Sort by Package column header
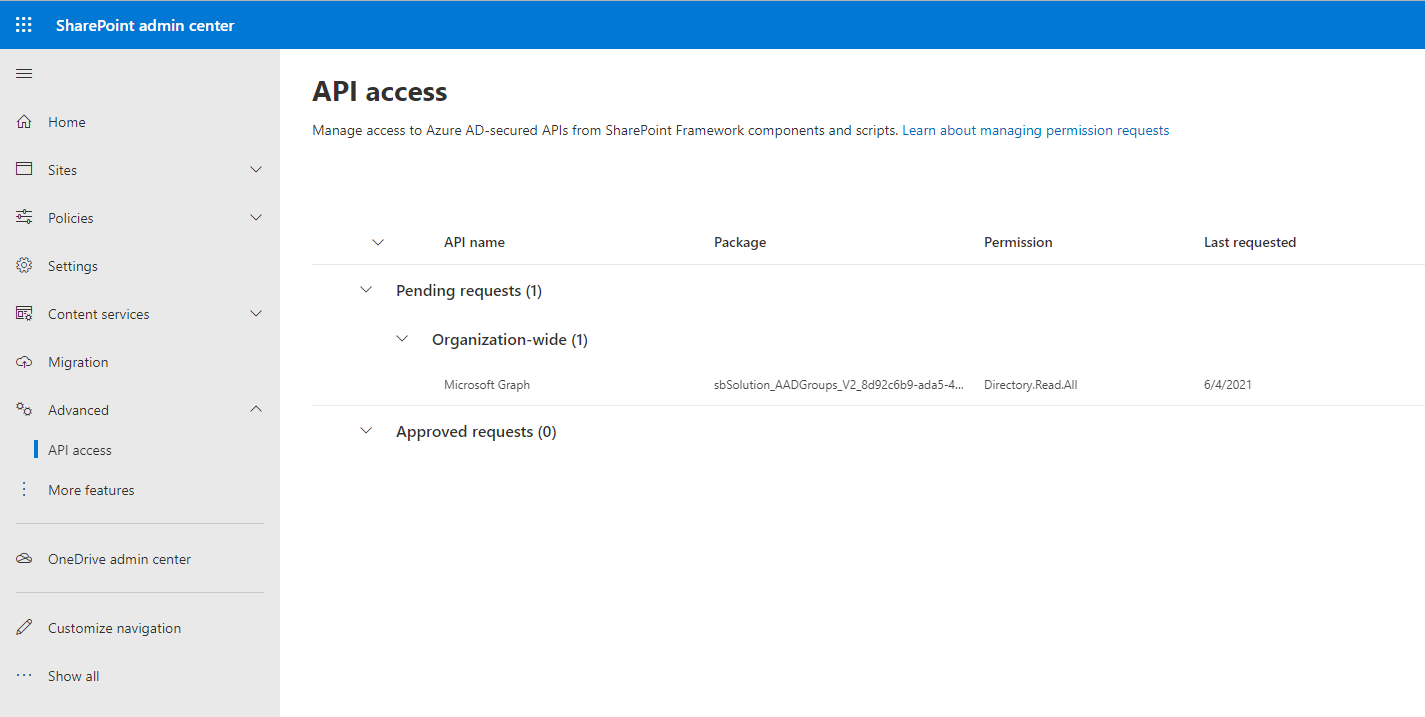Screen dimensions: 1425x717 pyautogui.click(x=740, y=242)
